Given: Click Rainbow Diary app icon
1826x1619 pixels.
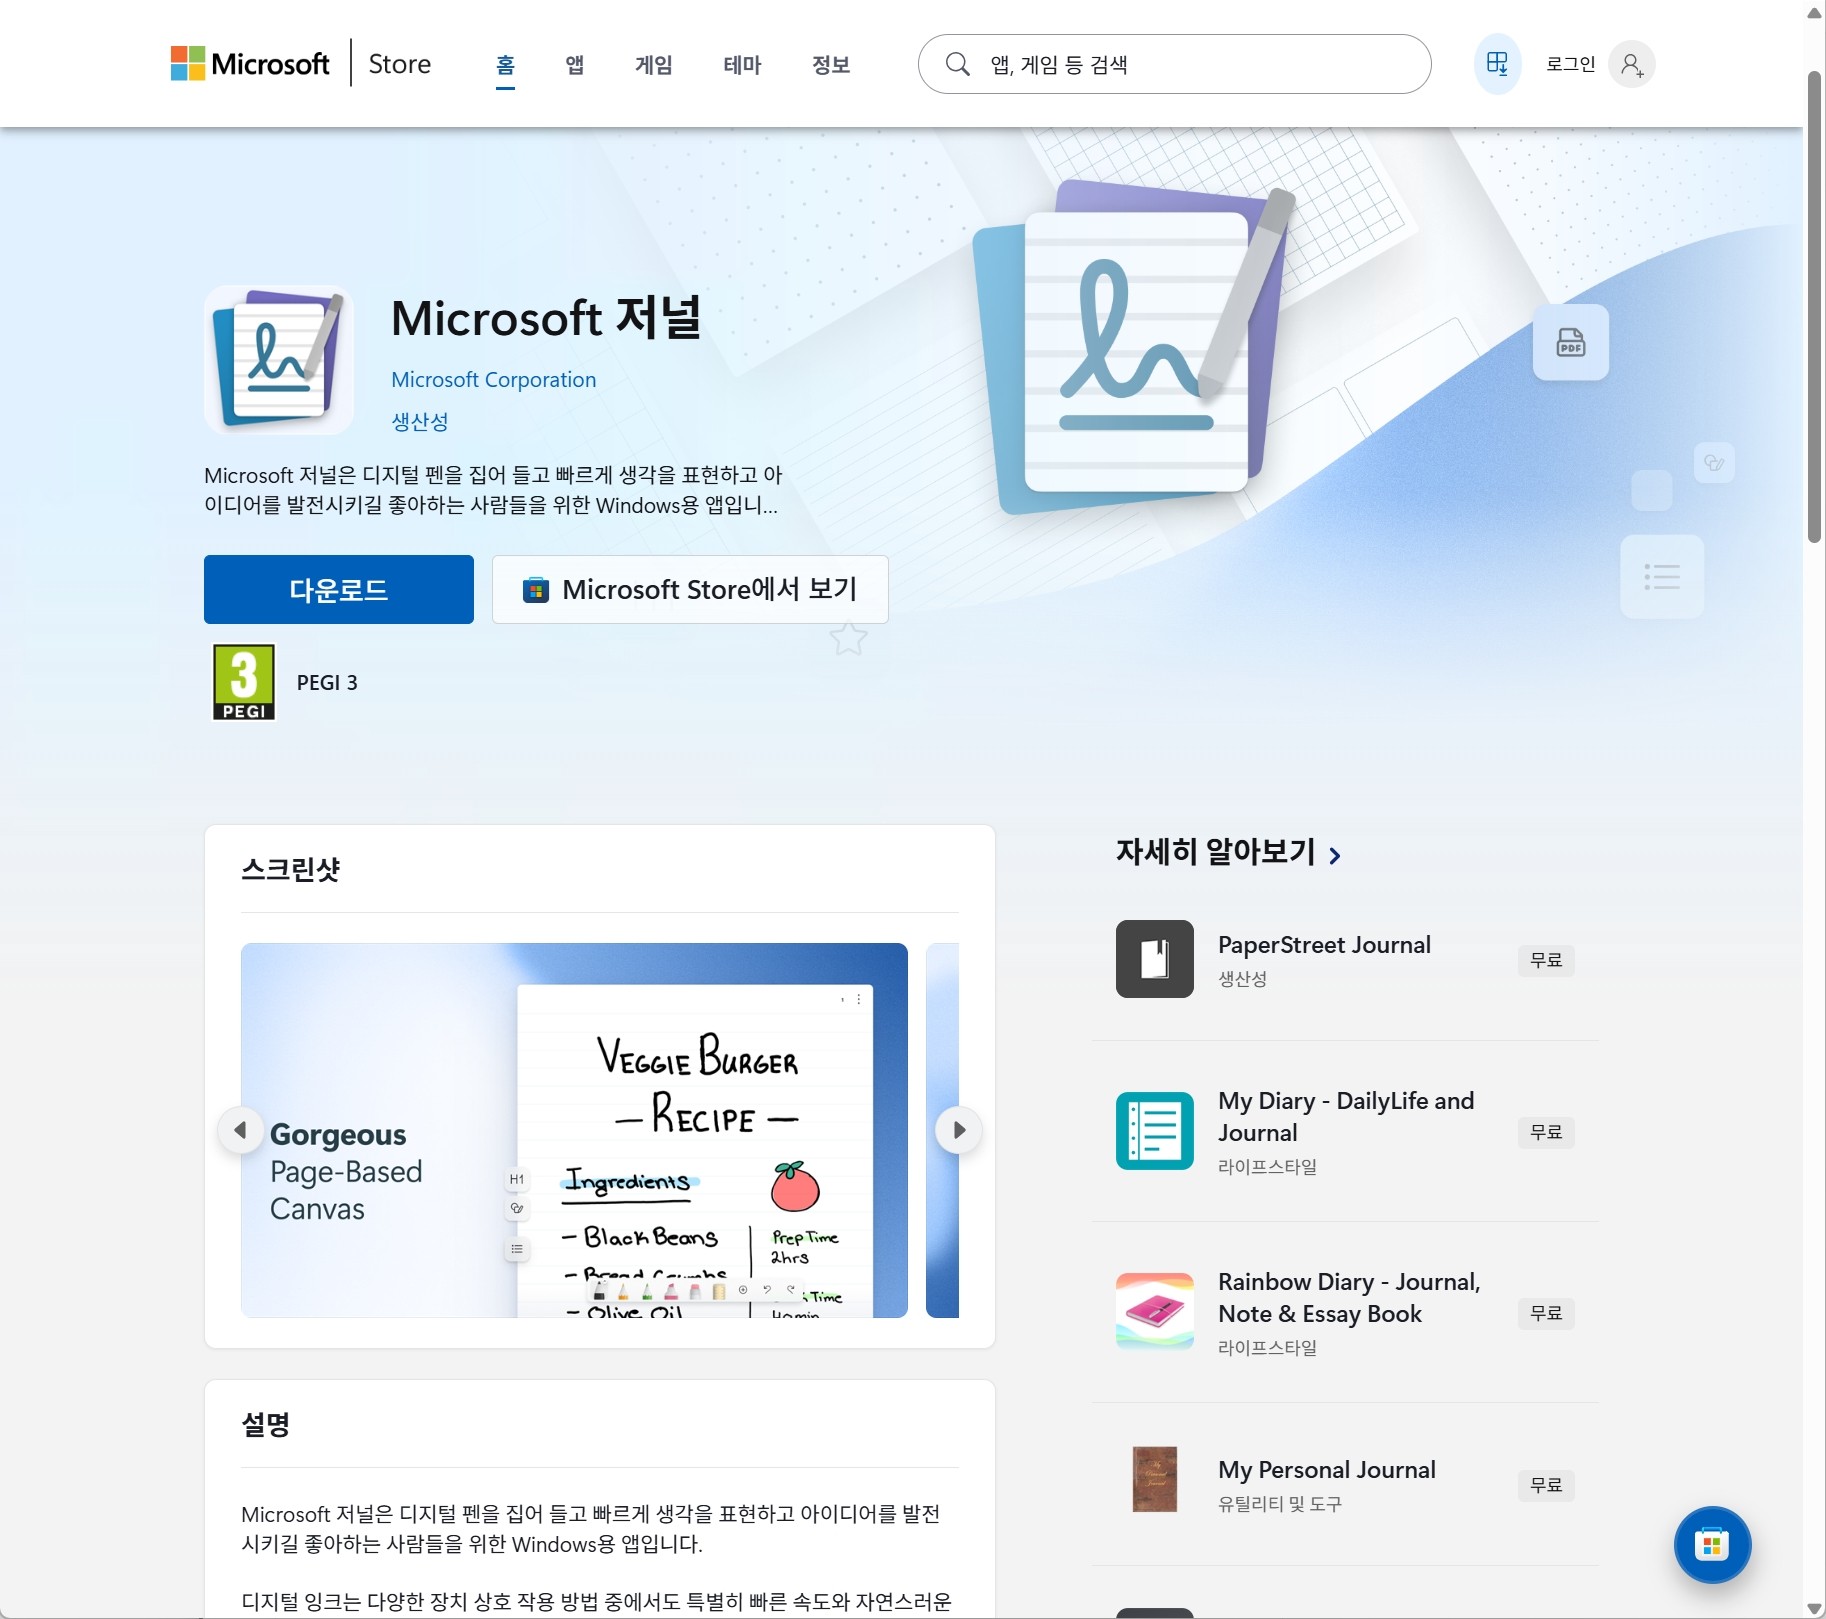Looking at the screenshot, I should tap(1154, 1312).
